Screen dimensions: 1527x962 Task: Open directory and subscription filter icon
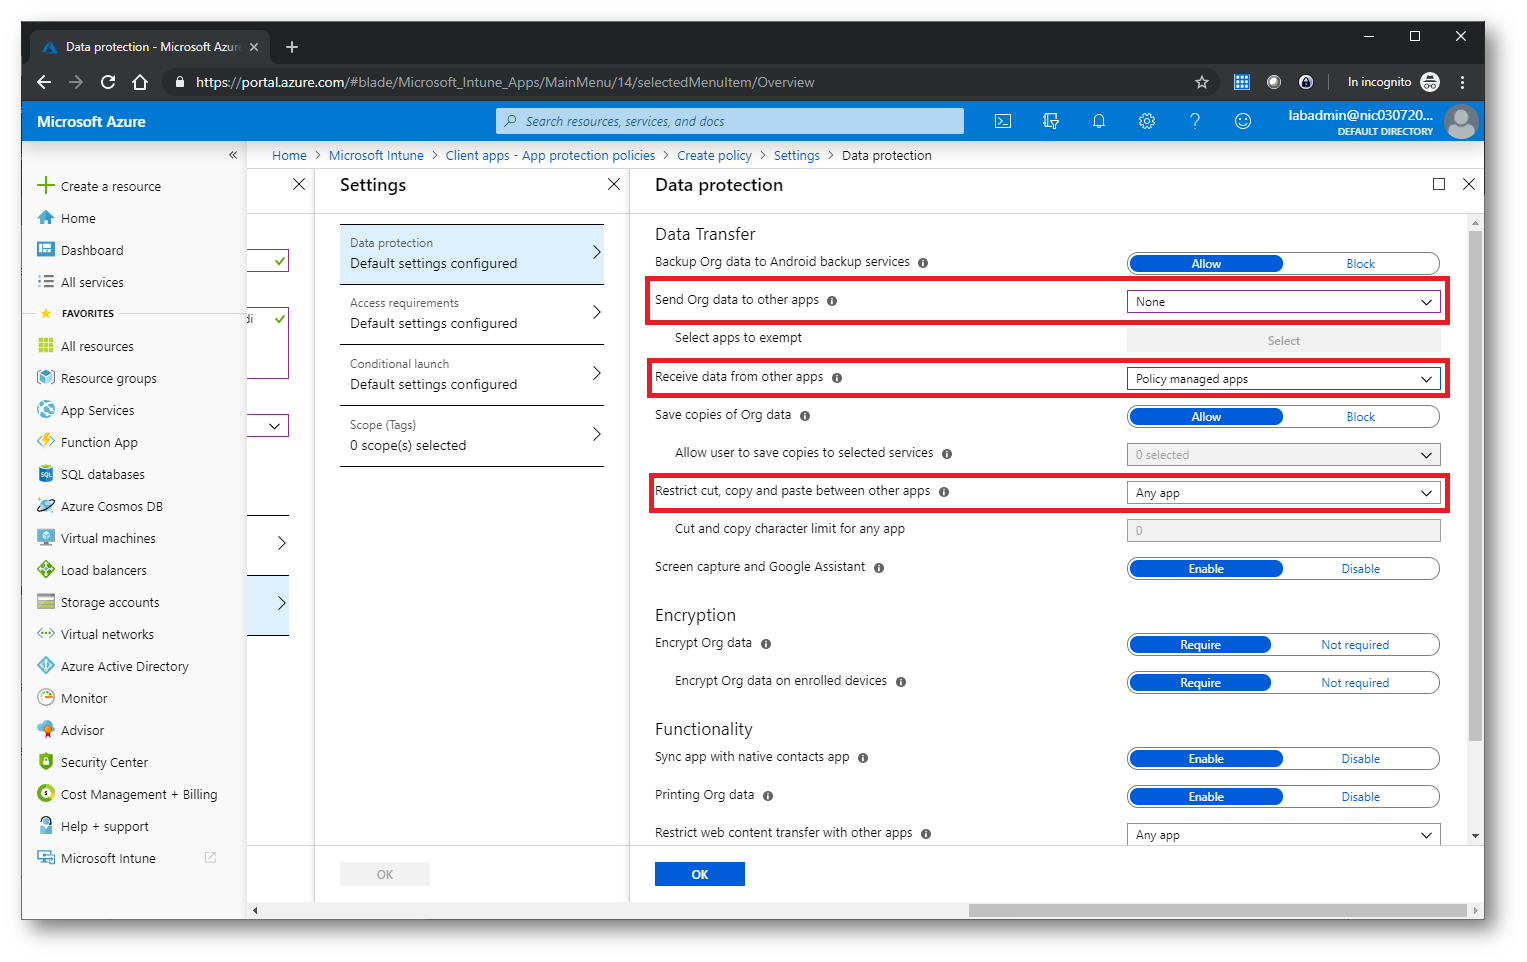[x=1051, y=121]
